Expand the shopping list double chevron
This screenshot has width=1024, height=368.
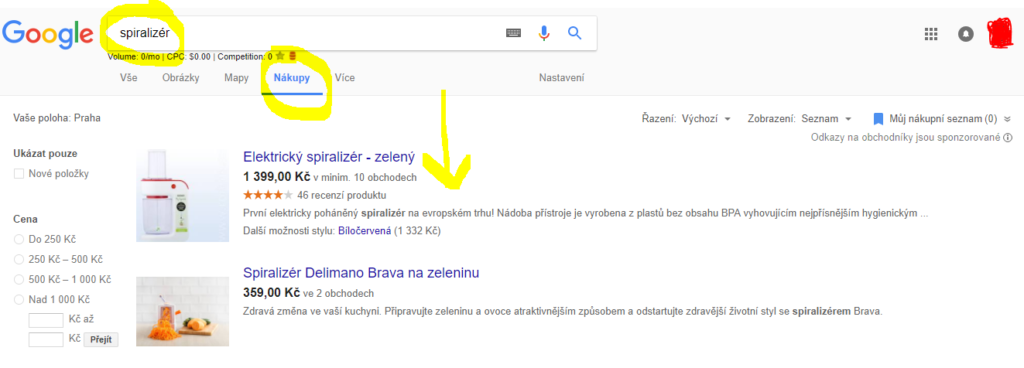point(1007,119)
